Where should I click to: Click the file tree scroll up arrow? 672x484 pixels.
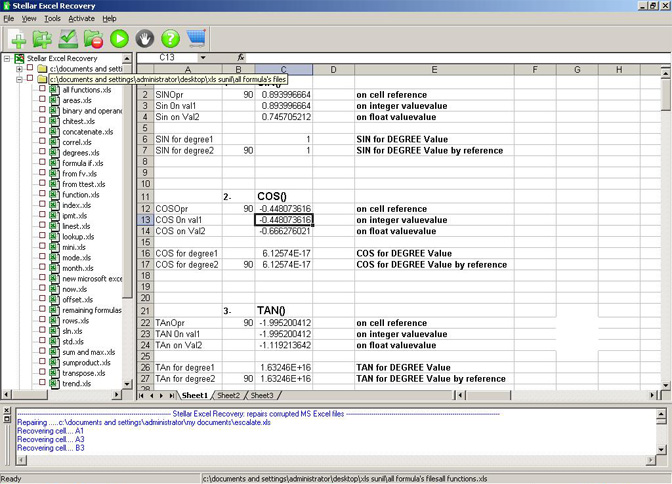[x=127, y=58]
